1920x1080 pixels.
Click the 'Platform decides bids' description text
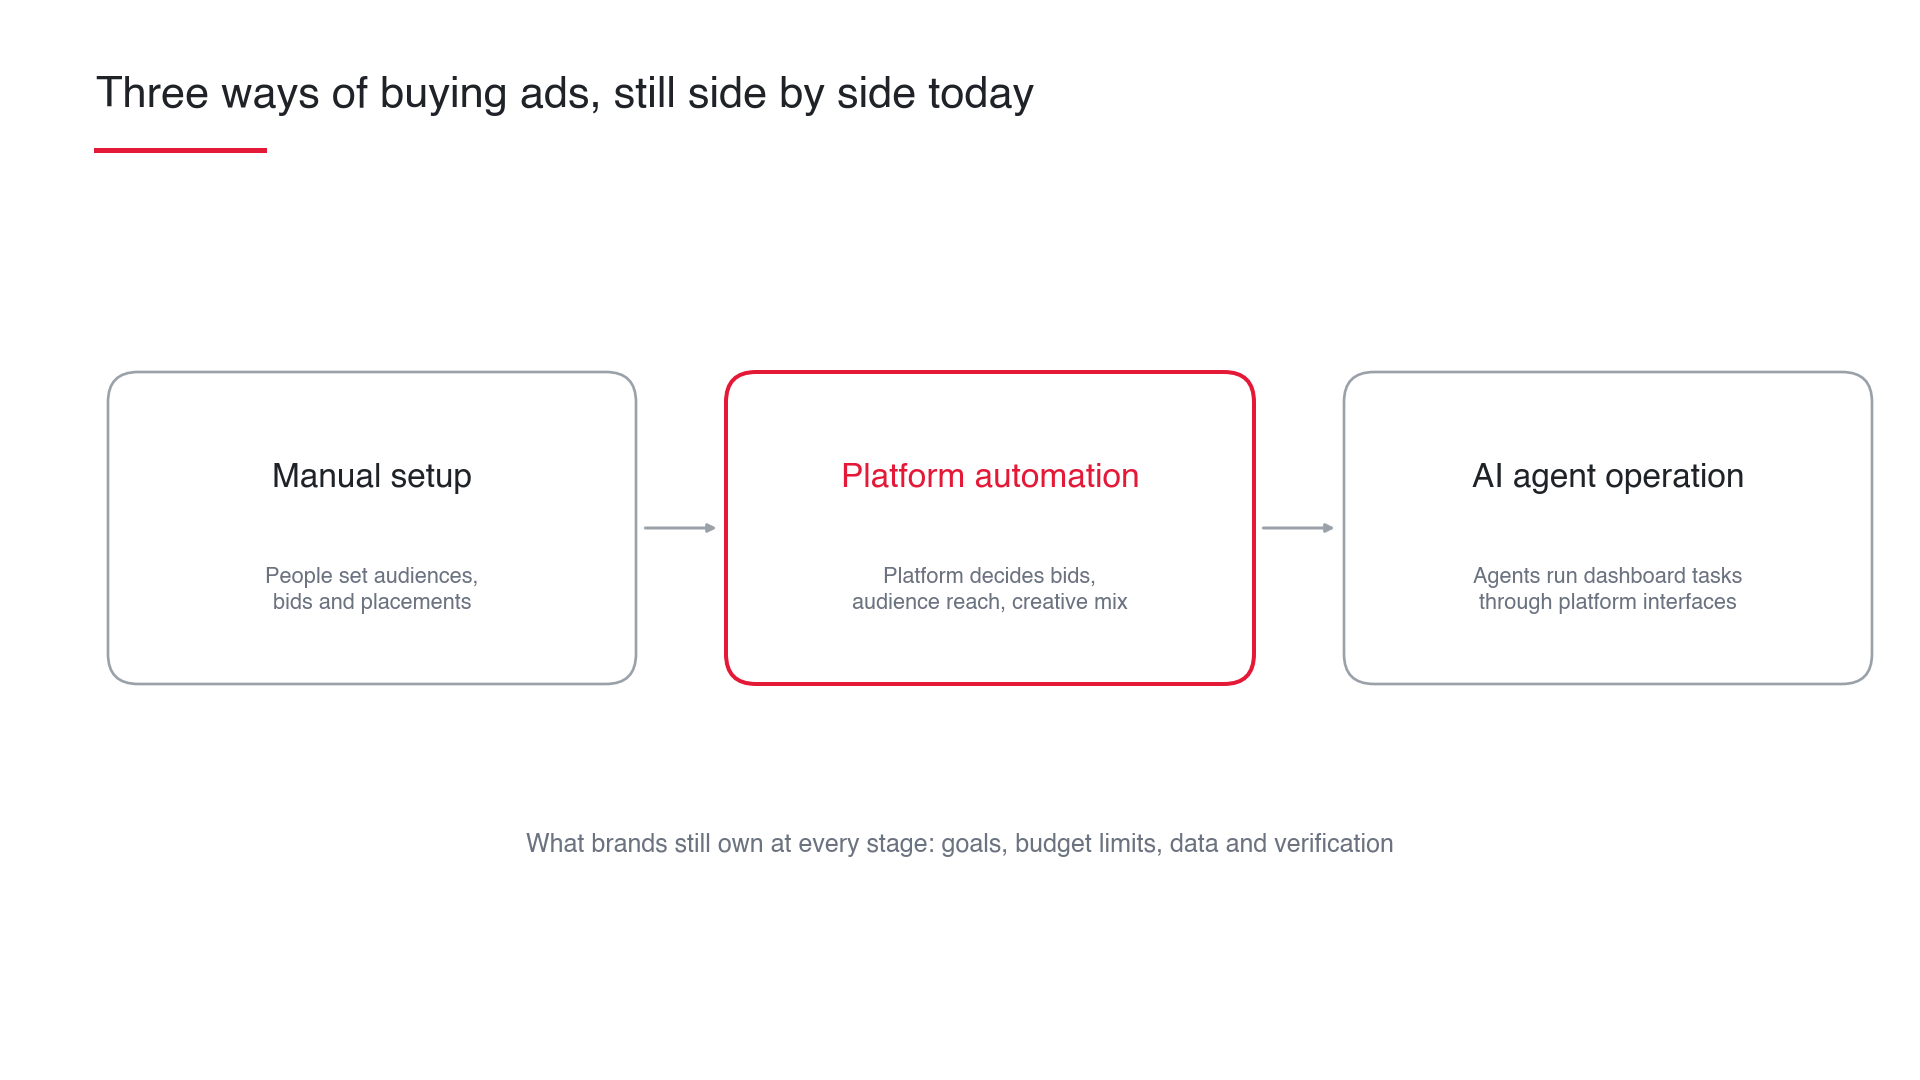[x=990, y=588]
